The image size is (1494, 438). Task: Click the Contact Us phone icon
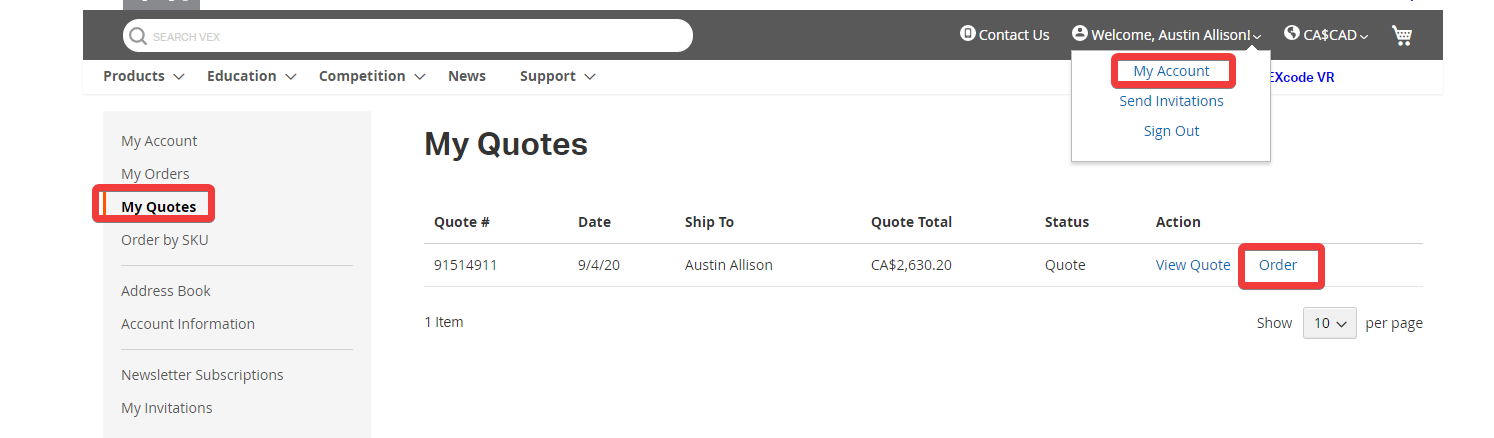tap(967, 34)
